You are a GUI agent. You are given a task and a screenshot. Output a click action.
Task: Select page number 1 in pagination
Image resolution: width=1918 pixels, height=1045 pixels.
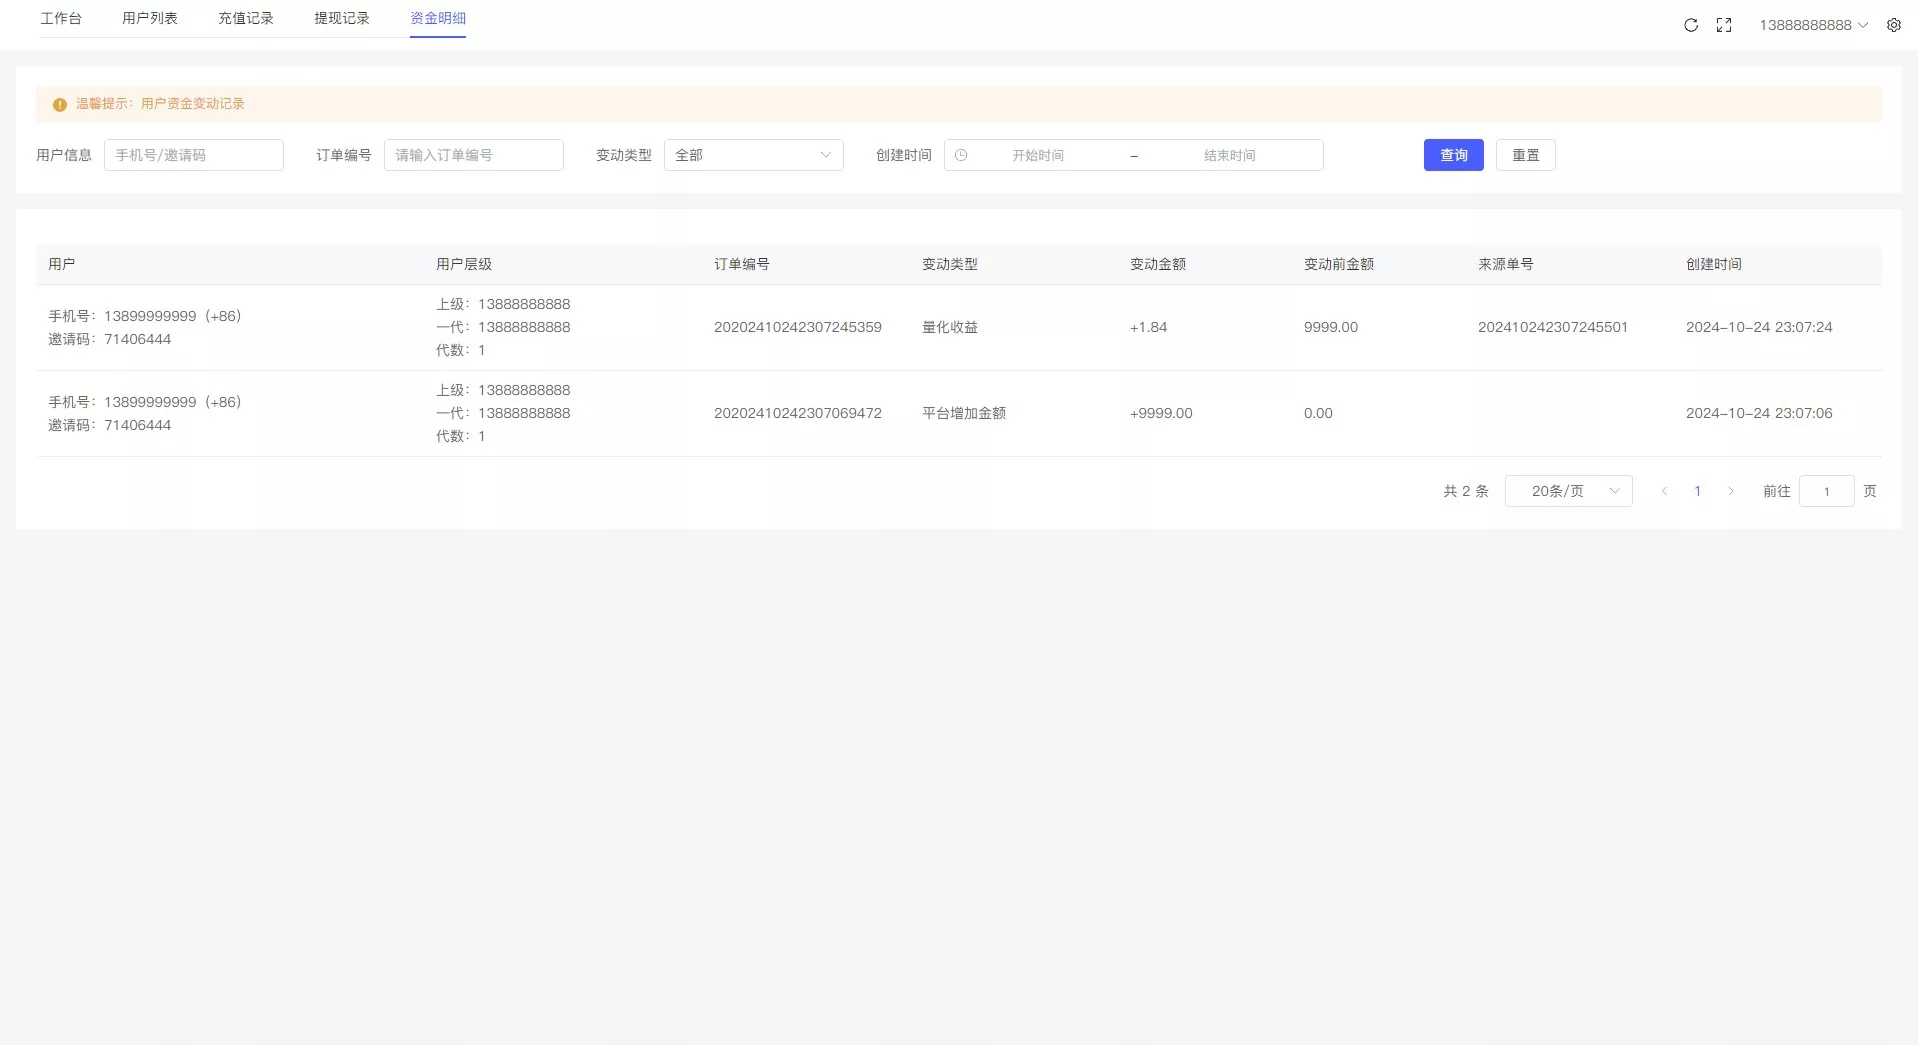coord(1698,491)
